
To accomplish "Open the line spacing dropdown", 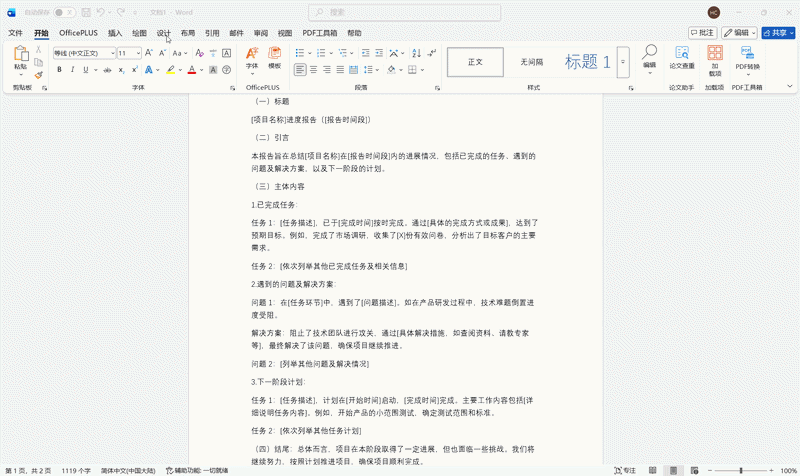I will point(371,70).
